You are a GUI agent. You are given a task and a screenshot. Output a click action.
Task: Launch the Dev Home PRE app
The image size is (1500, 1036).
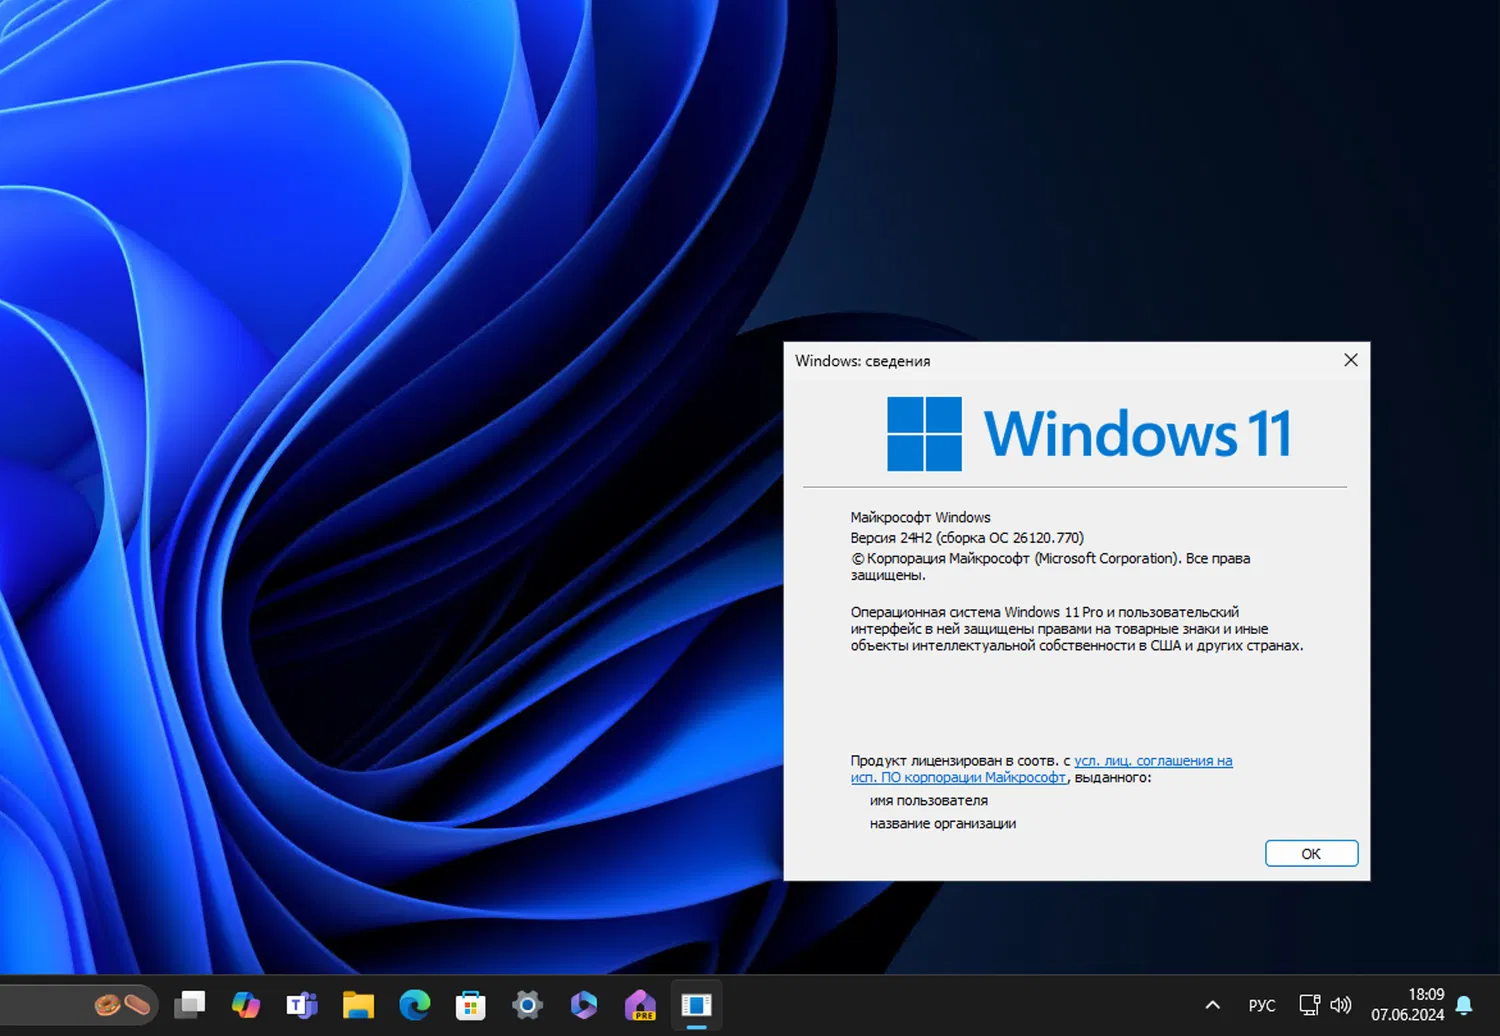pyautogui.click(x=640, y=1005)
